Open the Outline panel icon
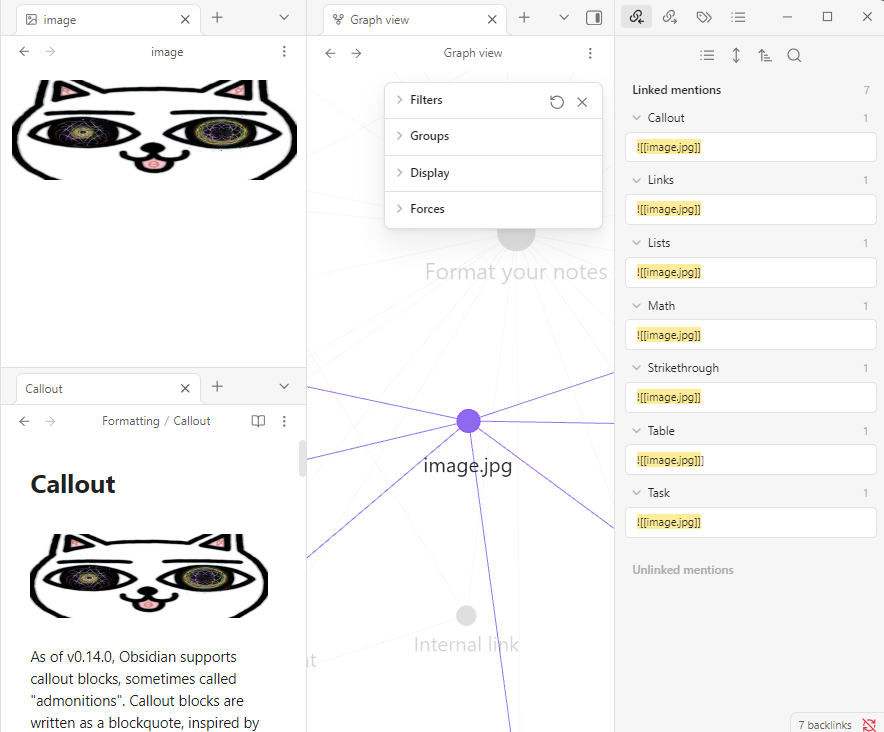Screen dimensions: 884x732 coord(738,17)
